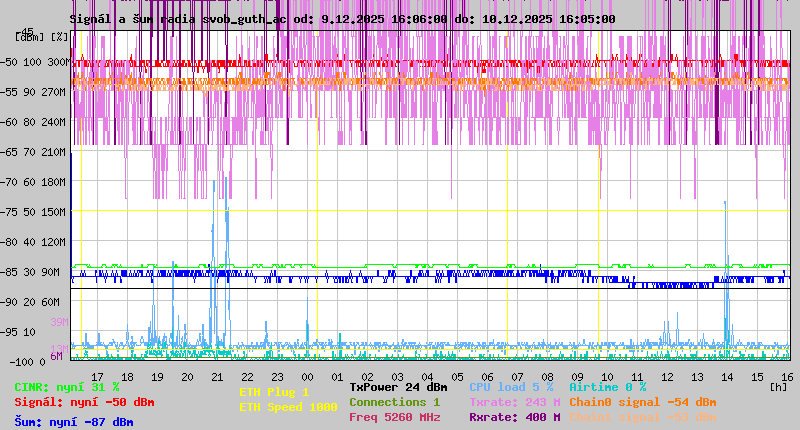Click the '60M' y-axis label
The height and width of the screenshot is (430, 800).
[x=51, y=302]
